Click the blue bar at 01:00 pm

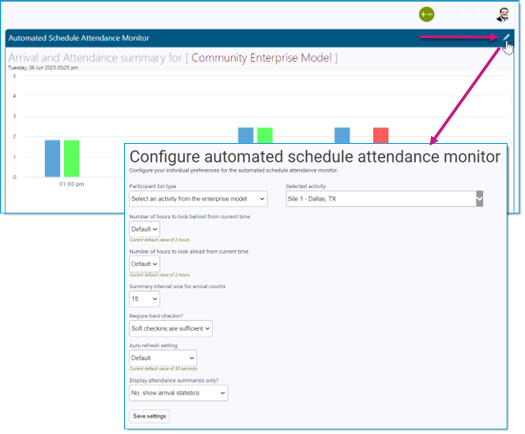tap(53, 158)
